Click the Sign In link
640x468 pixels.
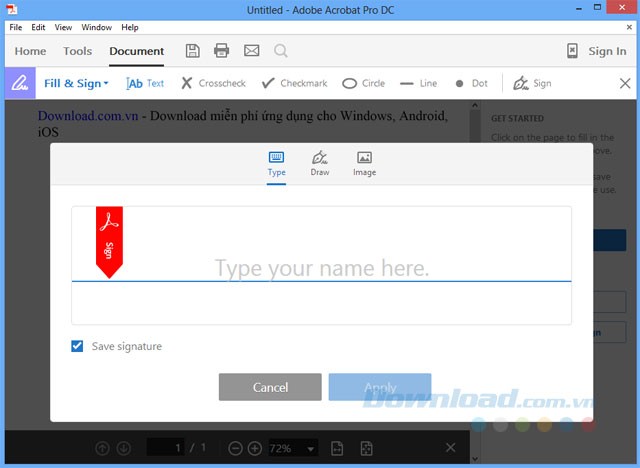point(607,51)
